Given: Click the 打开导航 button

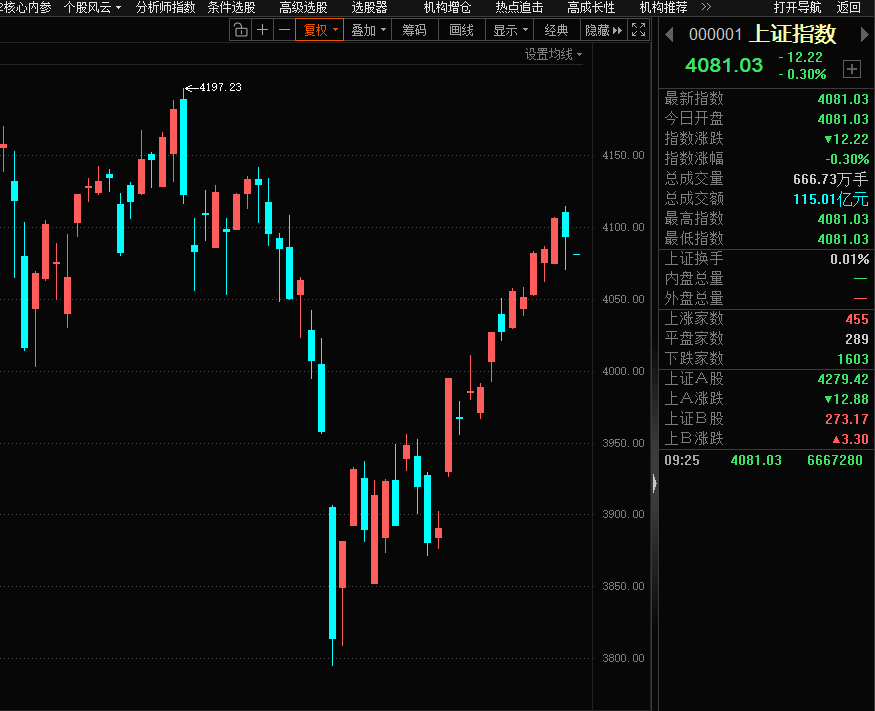Looking at the screenshot, I should point(797,7).
